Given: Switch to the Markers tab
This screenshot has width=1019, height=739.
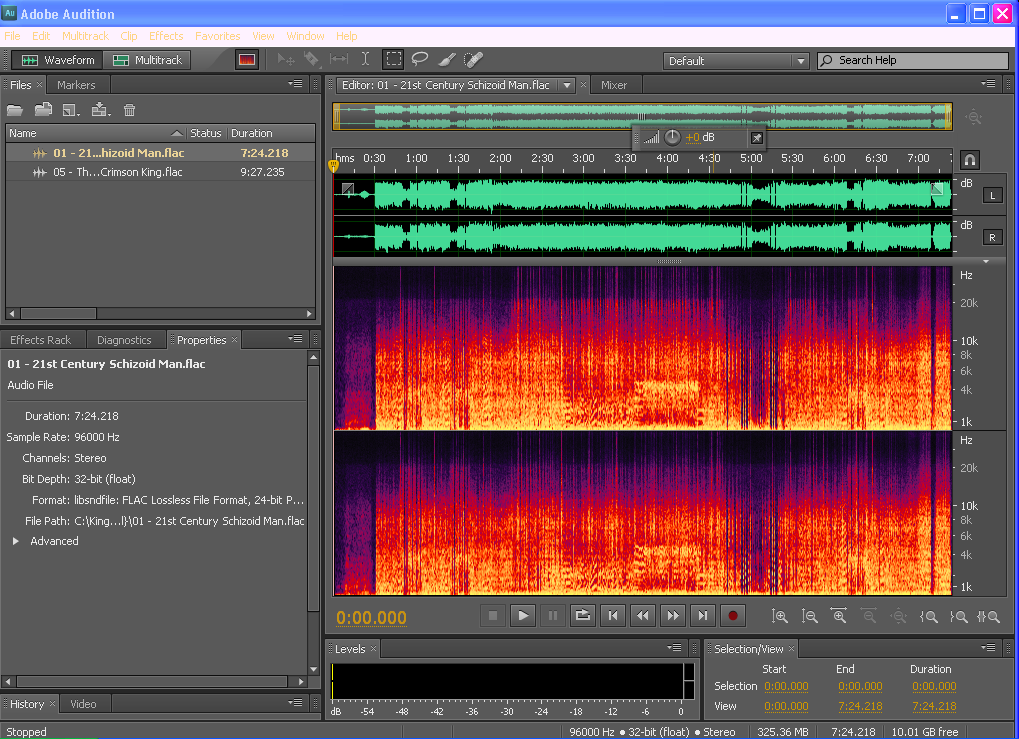Looking at the screenshot, I should click(76, 85).
